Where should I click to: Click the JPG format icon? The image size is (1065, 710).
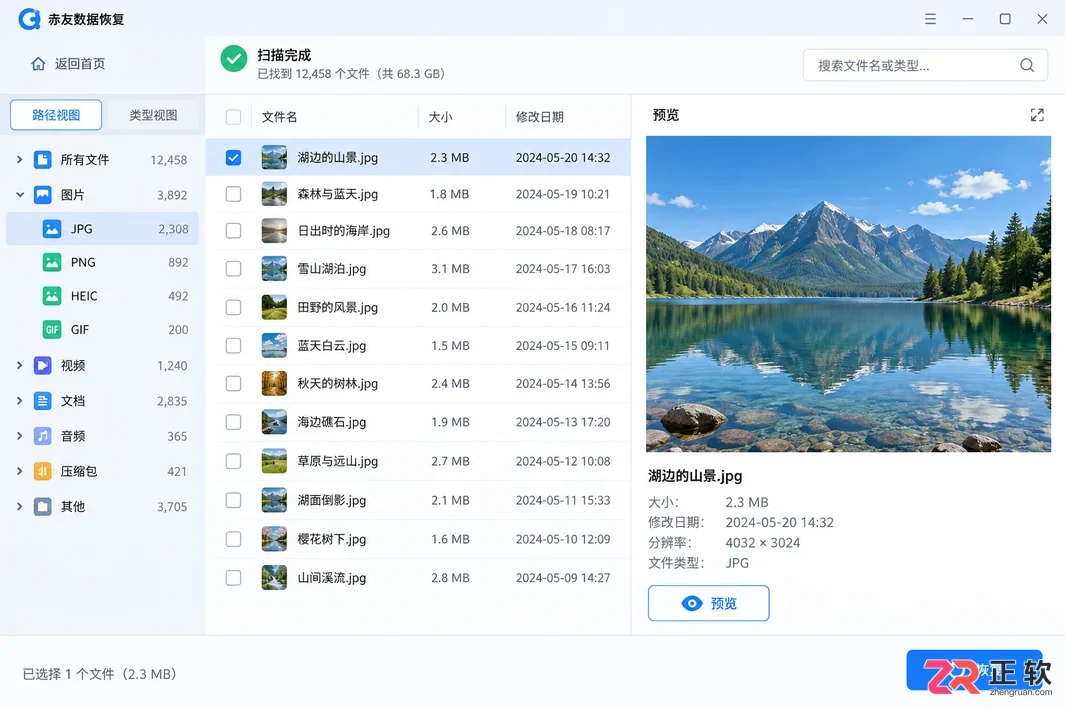click(52, 229)
